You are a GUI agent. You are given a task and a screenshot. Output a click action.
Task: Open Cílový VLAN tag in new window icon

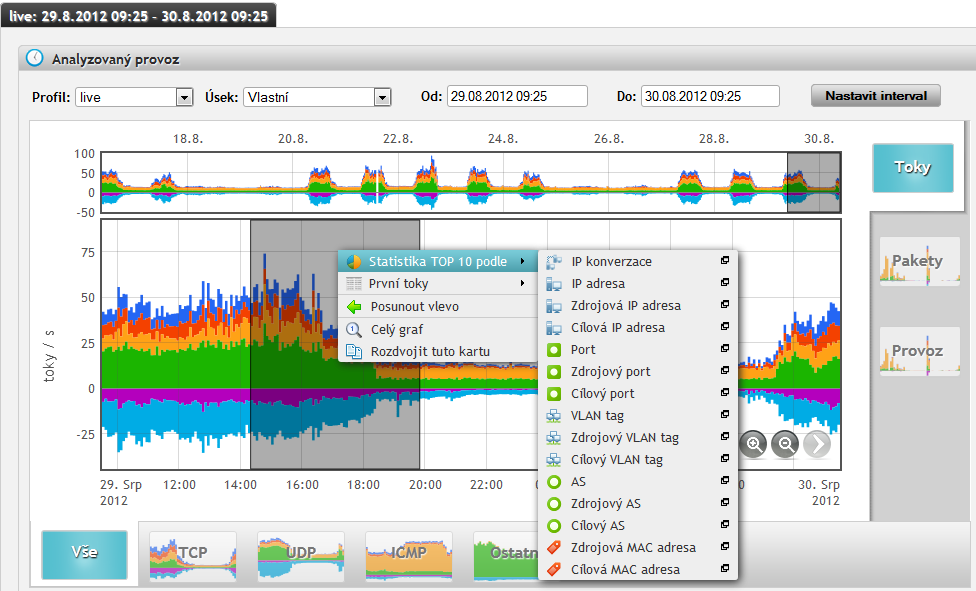pos(725,458)
